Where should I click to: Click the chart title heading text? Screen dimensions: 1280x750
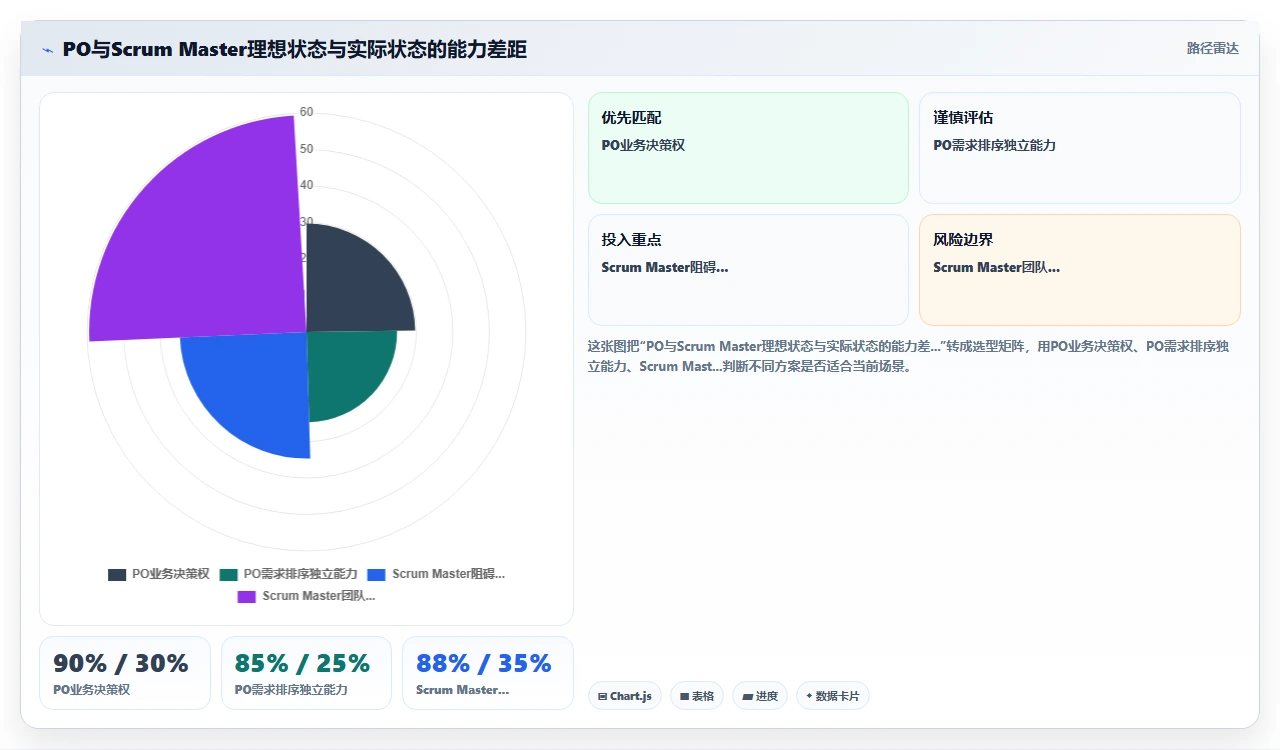pyautogui.click(x=295, y=49)
